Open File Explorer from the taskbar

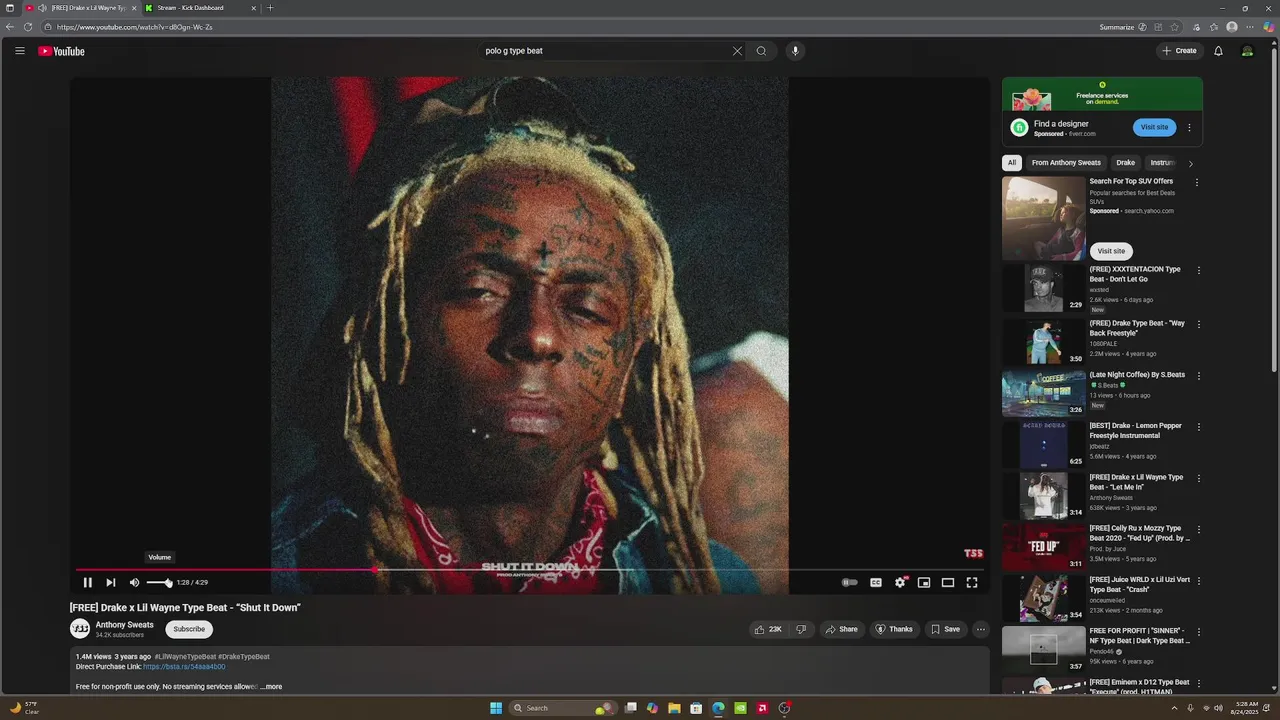(x=674, y=708)
